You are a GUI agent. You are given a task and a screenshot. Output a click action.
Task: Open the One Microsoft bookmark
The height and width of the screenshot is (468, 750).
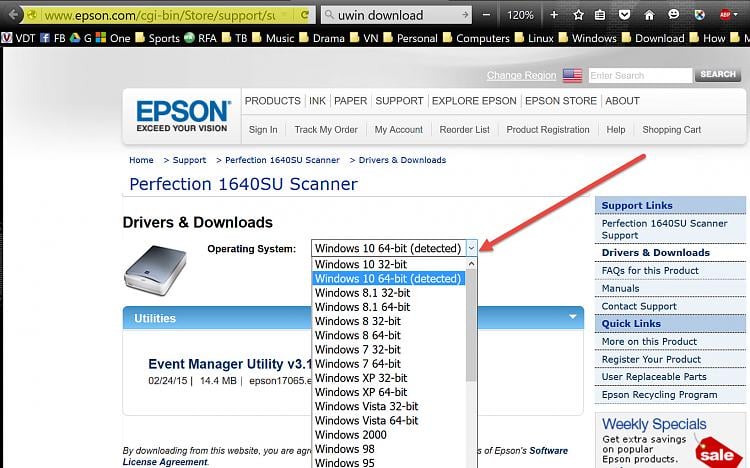pyautogui.click(x=113, y=38)
